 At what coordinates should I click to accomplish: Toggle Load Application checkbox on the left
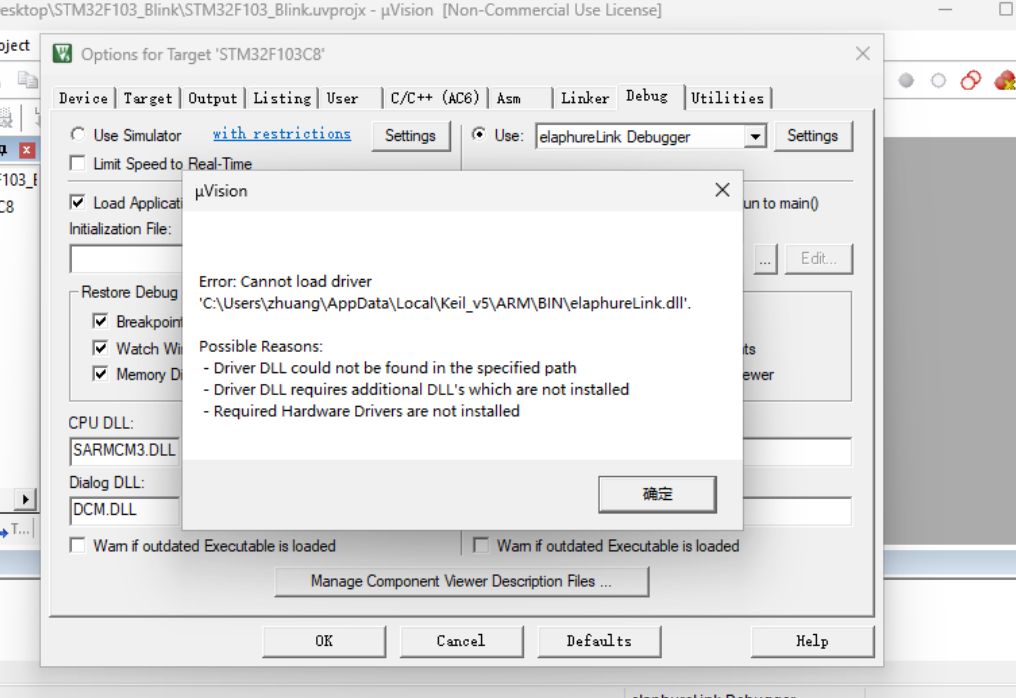click(78, 202)
